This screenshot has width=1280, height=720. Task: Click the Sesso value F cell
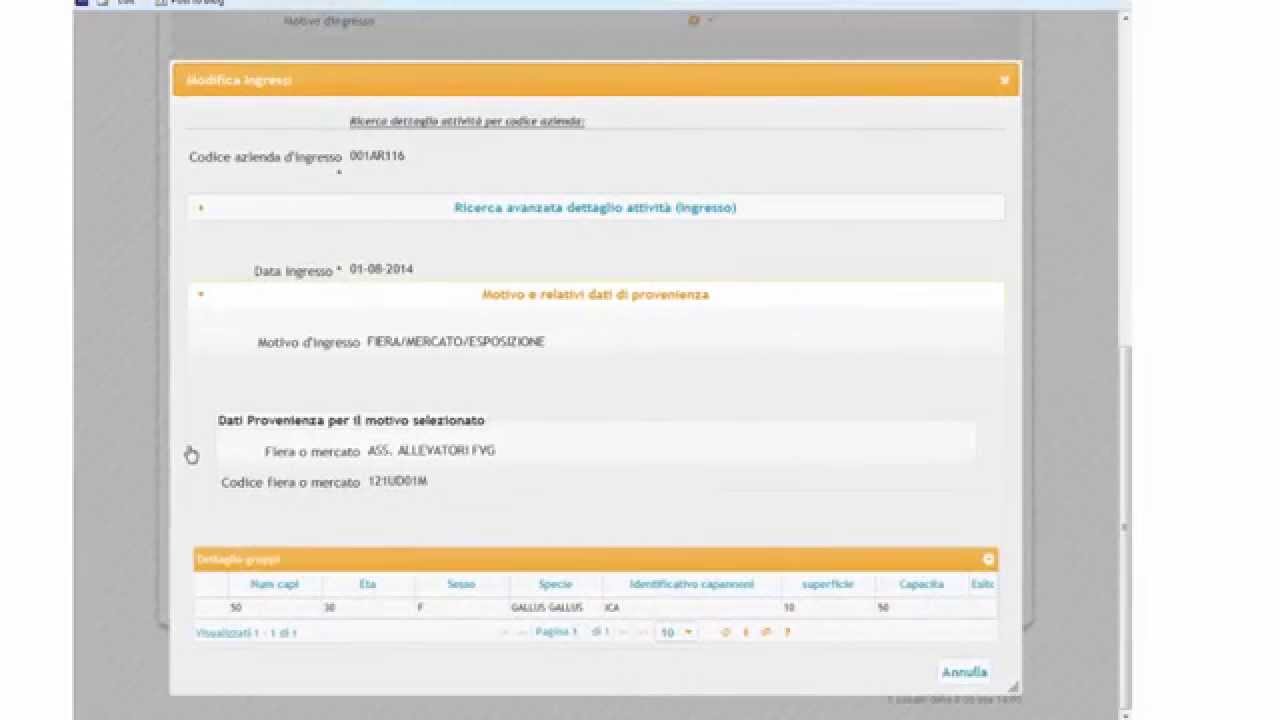[461, 608]
